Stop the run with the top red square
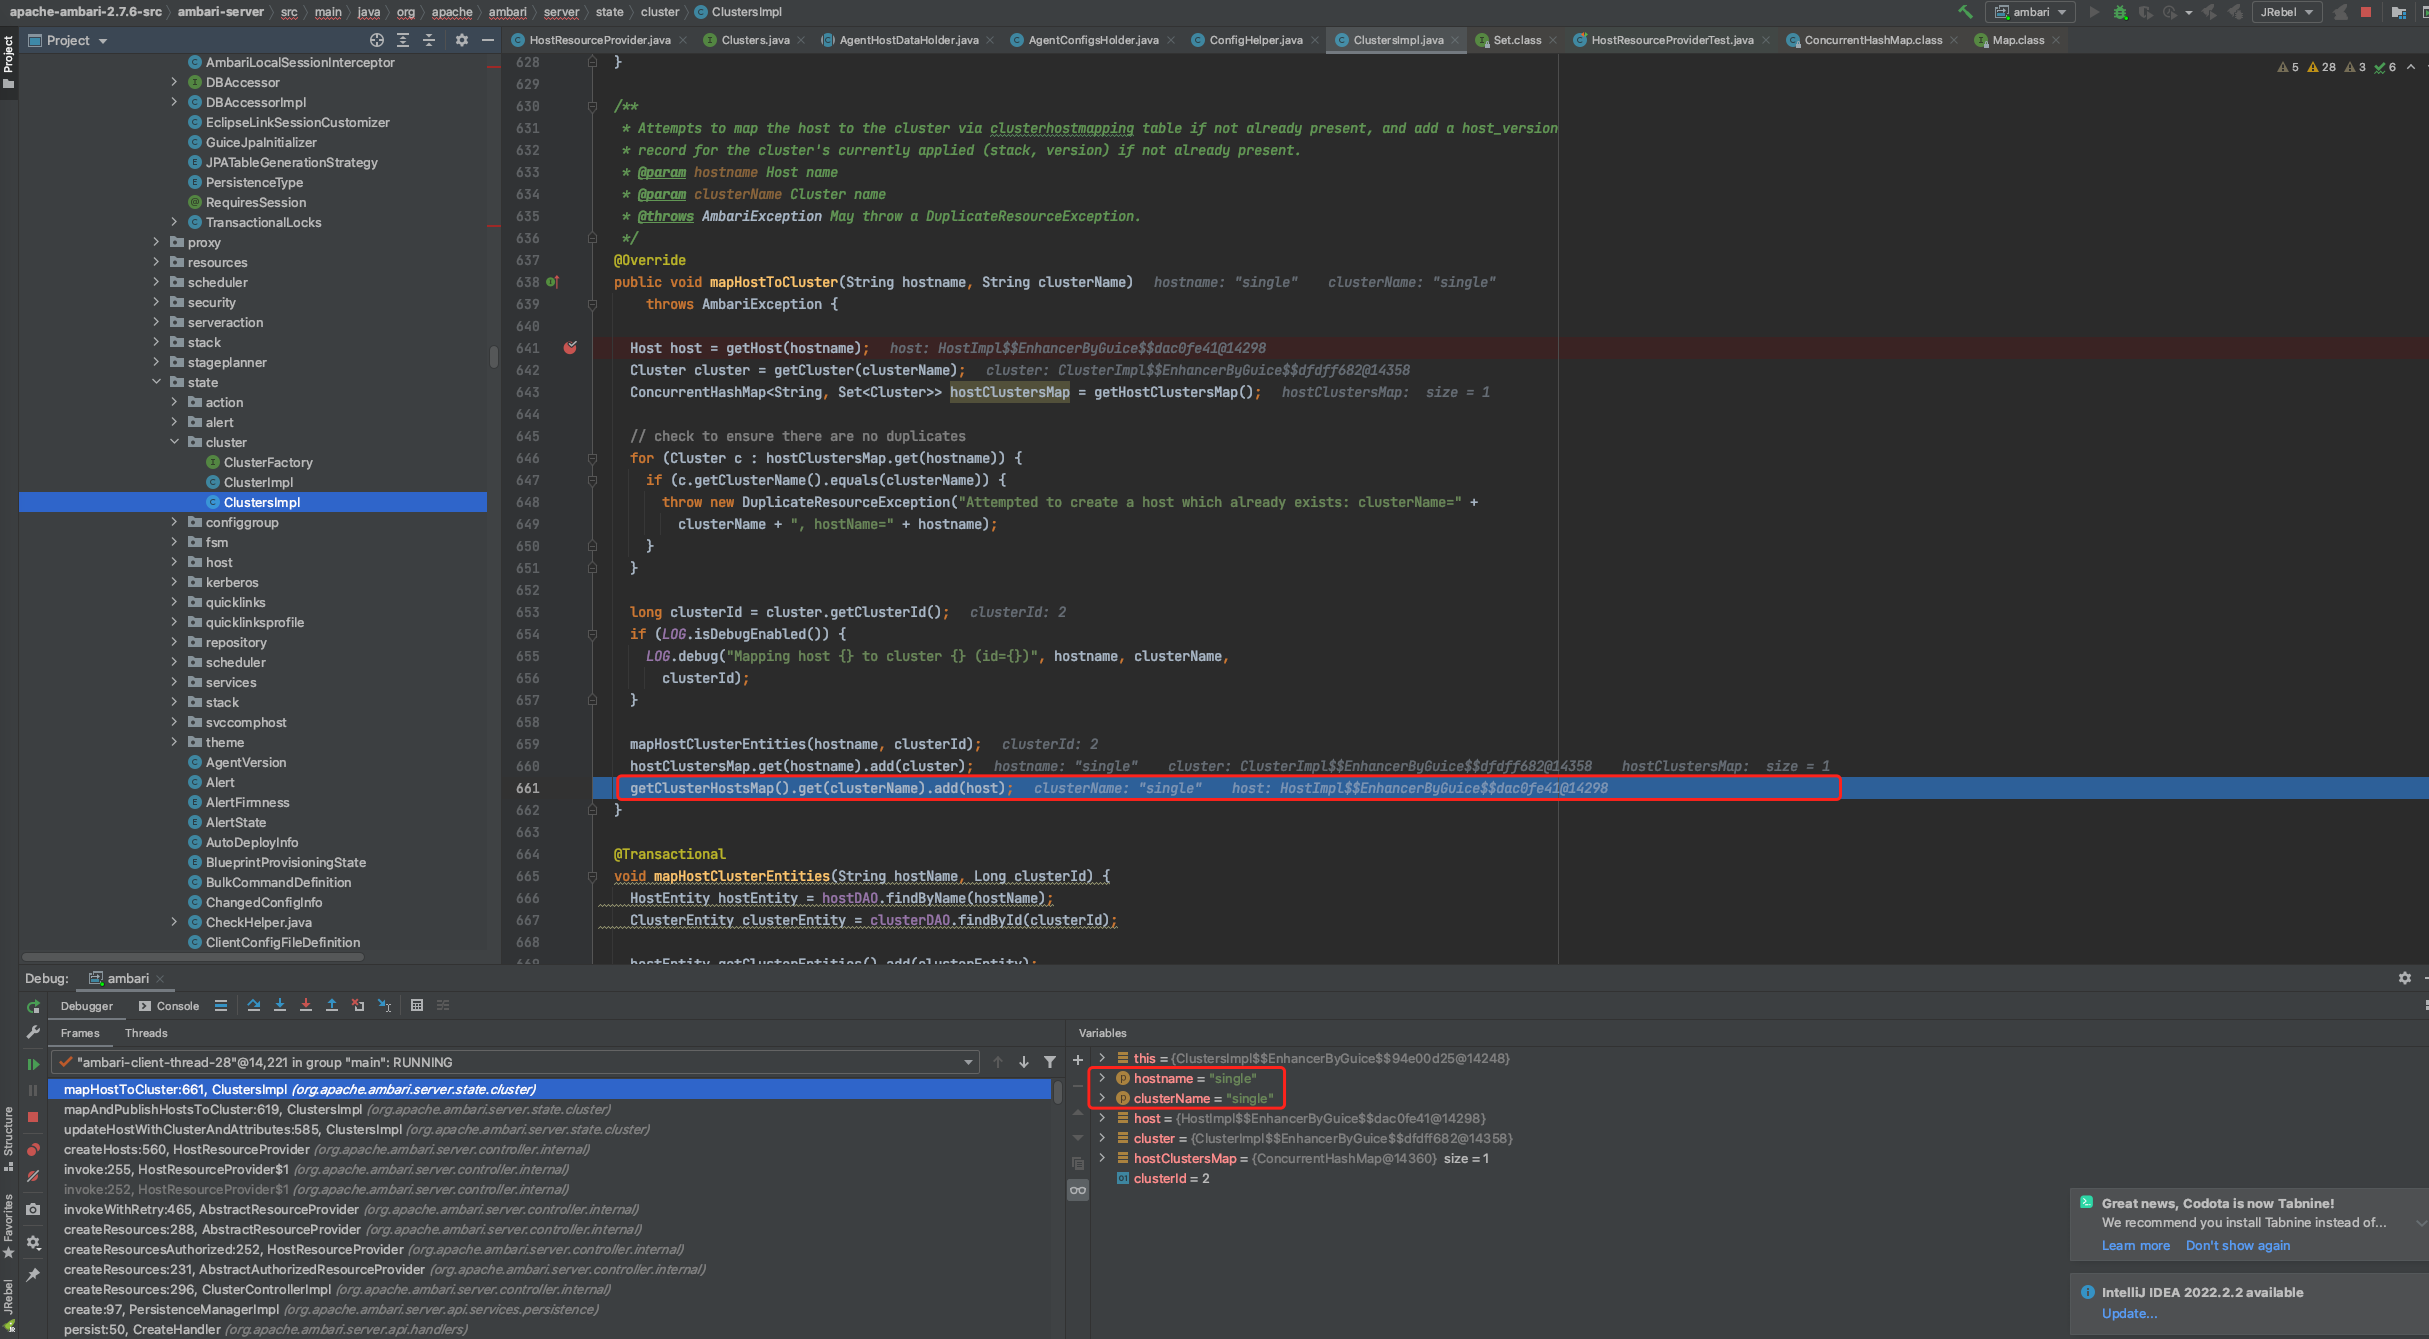Screen dimensions: 2429x1339 pyautogui.click(x=2366, y=12)
